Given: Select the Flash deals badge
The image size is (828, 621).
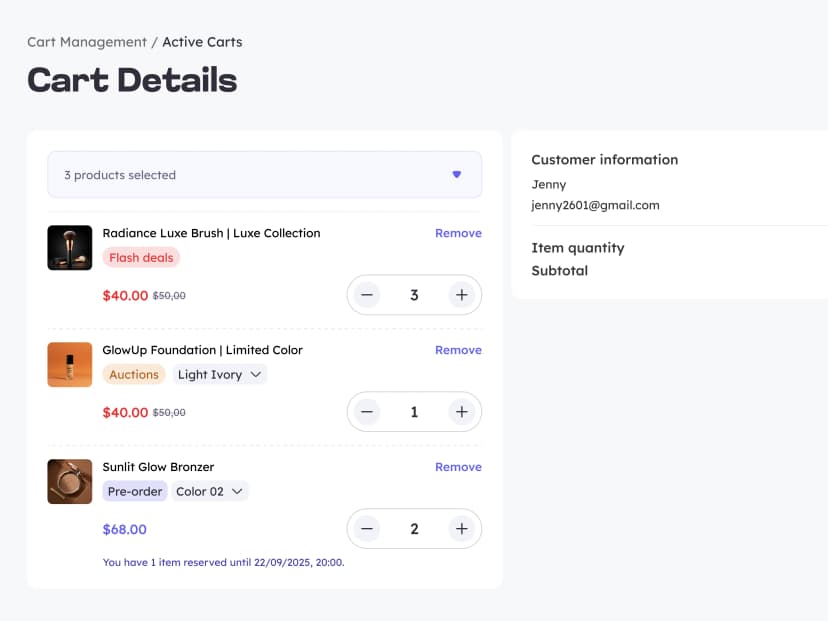Looking at the screenshot, I should pyautogui.click(x=141, y=257).
